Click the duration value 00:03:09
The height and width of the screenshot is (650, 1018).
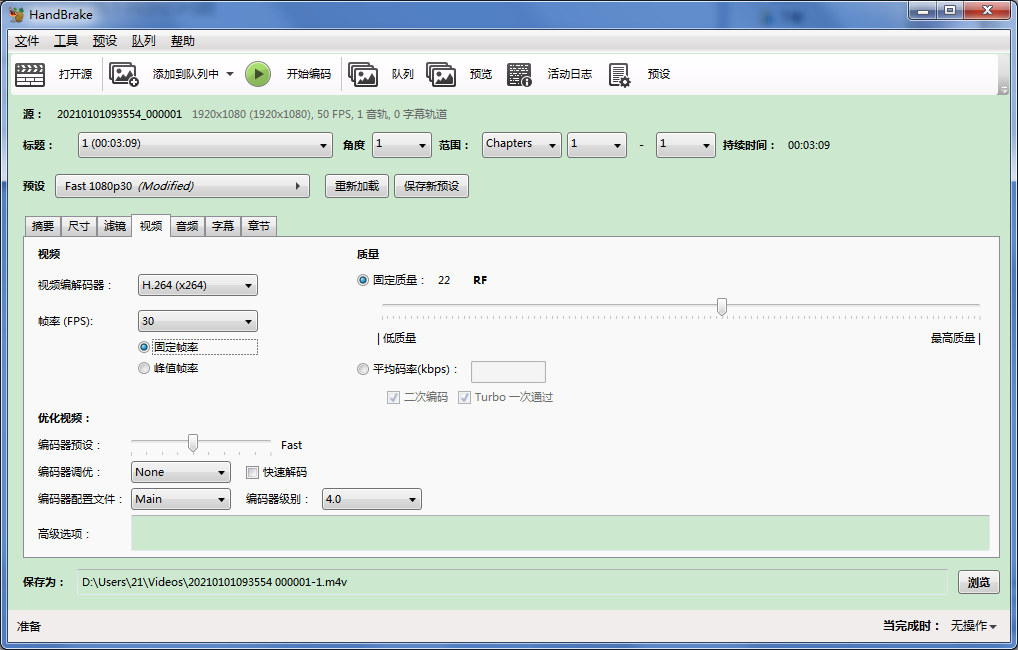(x=809, y=145)
